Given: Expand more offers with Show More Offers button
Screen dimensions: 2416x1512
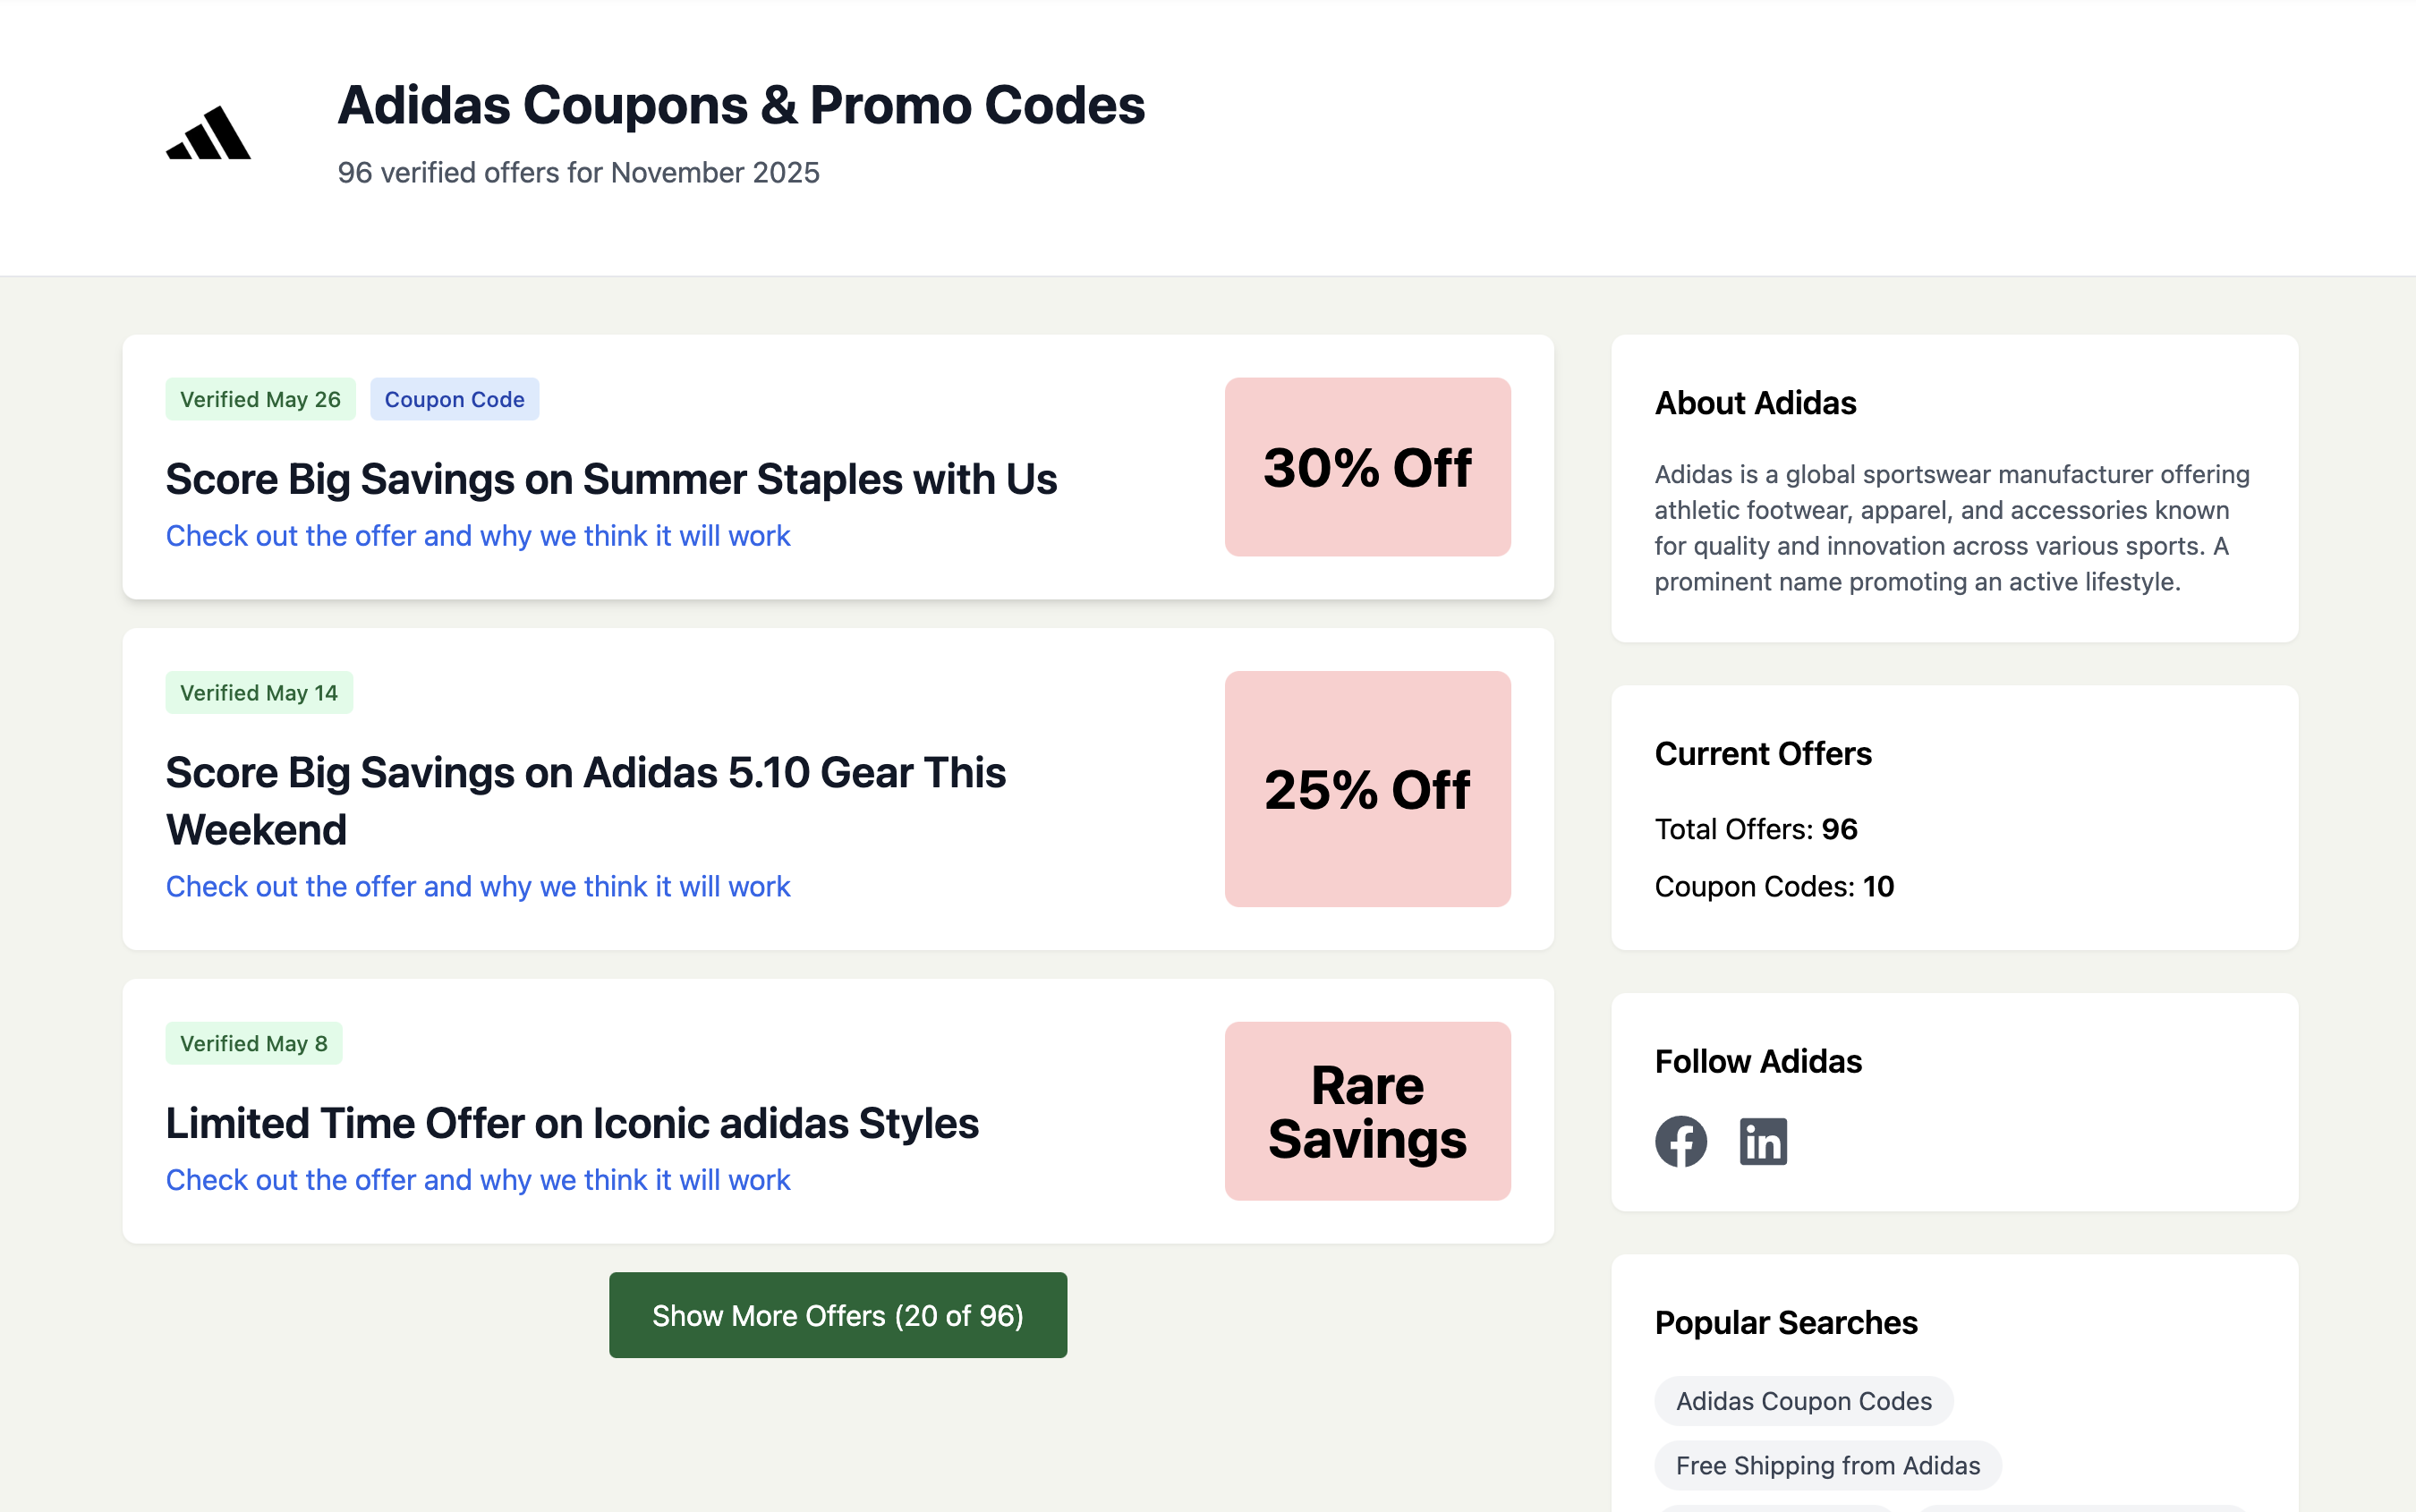Looking at the screenshot, I should [x=837, y=1315].
